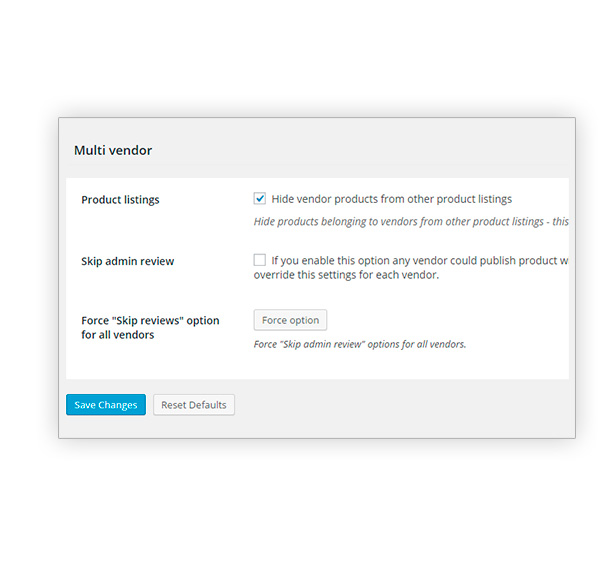Click the Reset Defaults button
Image resolution: width=600 pixels, height=563 pixels.
click(x=194, y=405)
